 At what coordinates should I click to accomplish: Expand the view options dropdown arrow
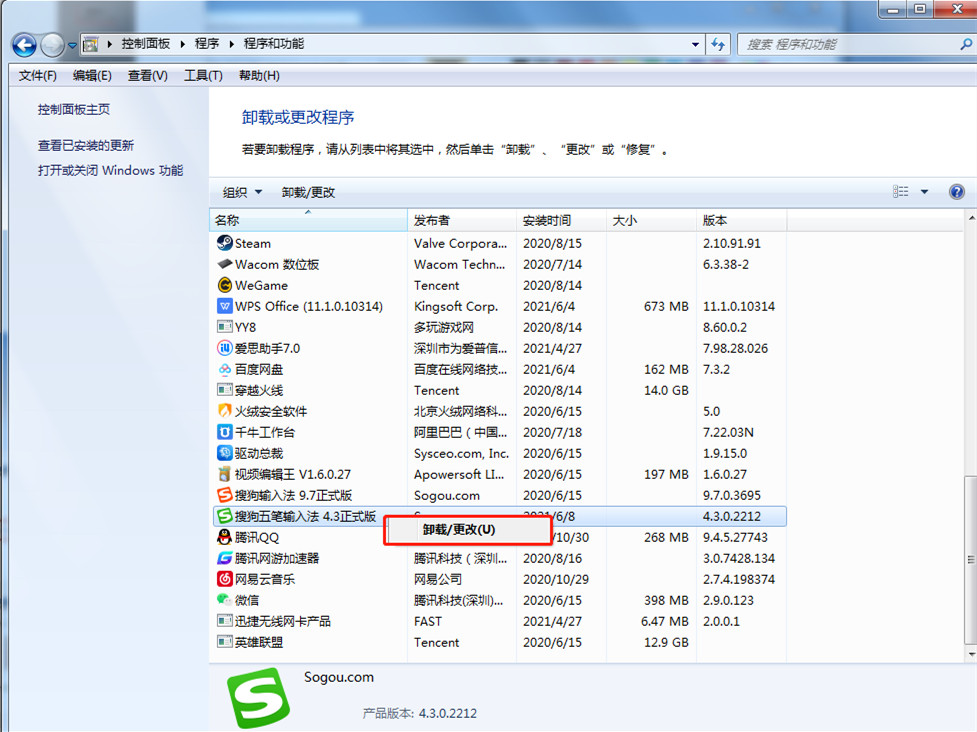click(925, 192)
